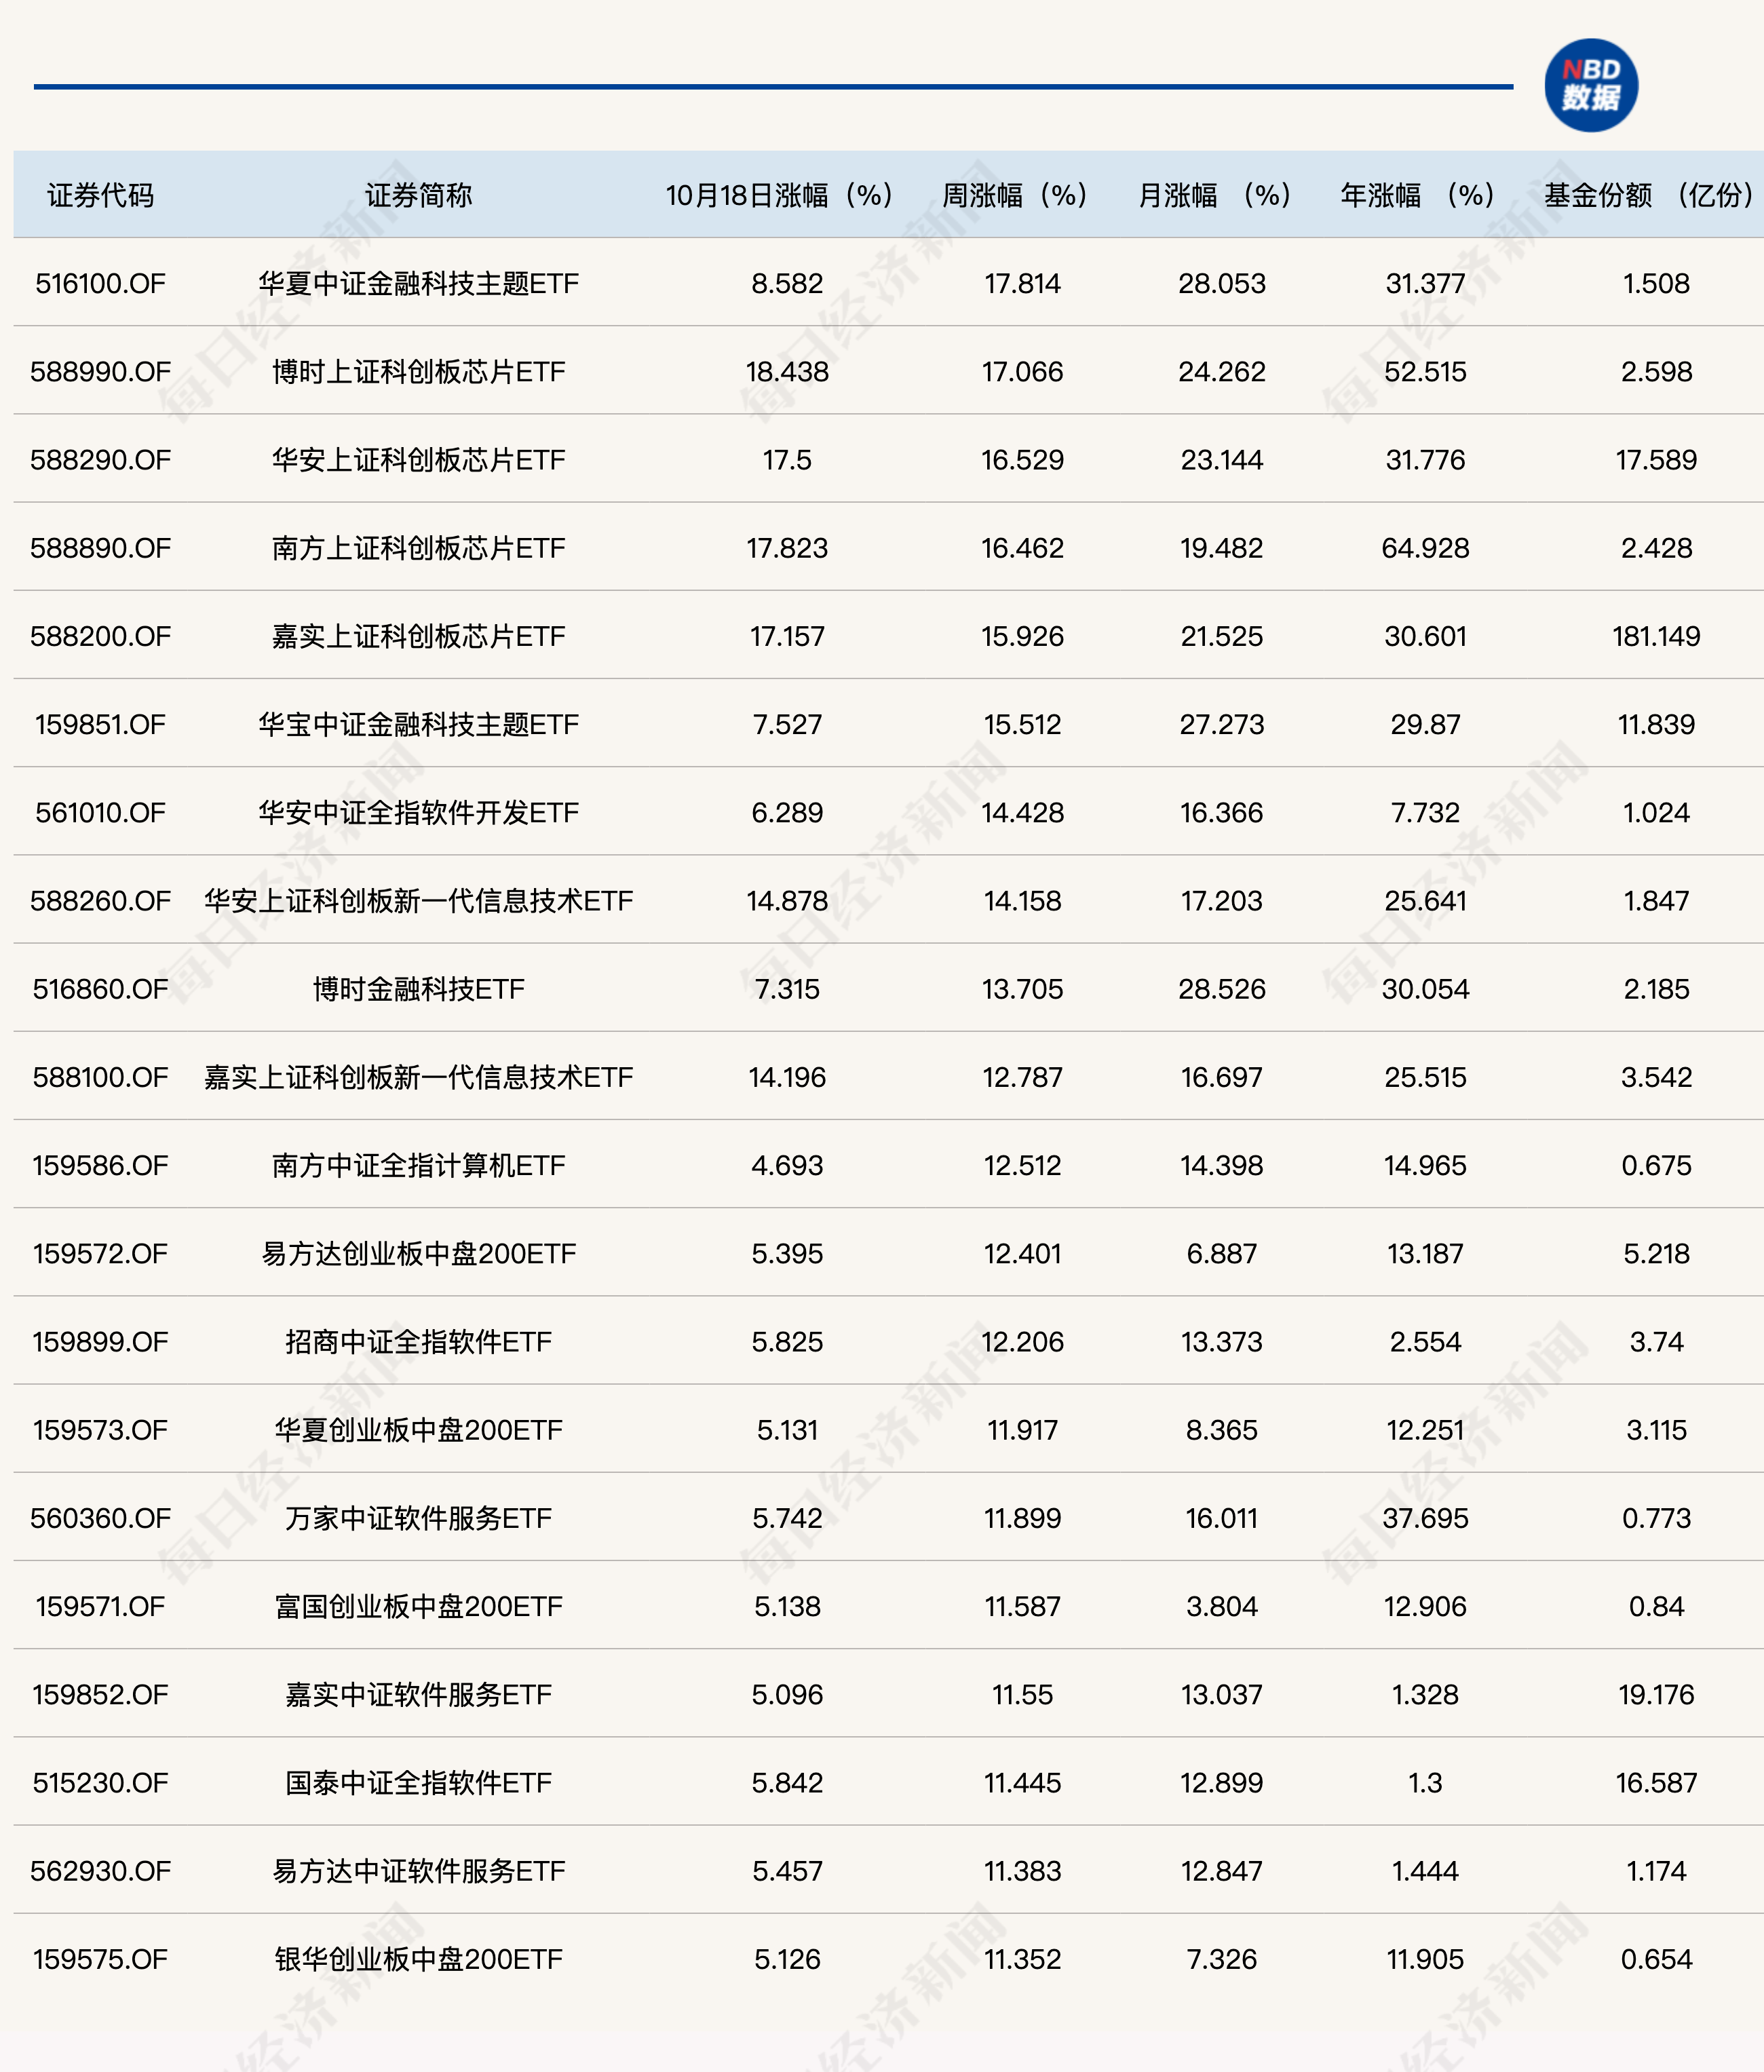1764x2072 pixels.
Task: Select code 562930.OF
Action: click(100, 1870)
